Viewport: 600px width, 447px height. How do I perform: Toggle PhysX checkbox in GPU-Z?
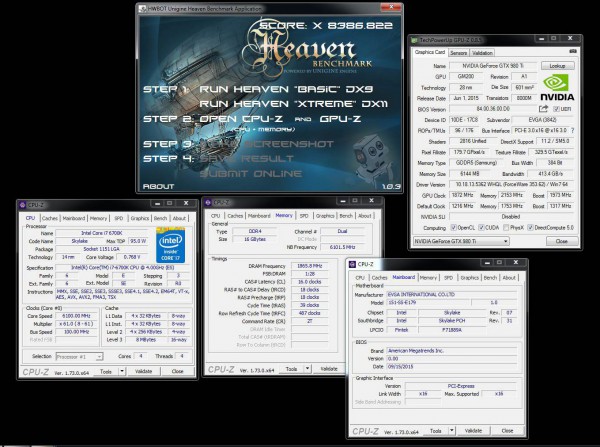pos(506,228)
